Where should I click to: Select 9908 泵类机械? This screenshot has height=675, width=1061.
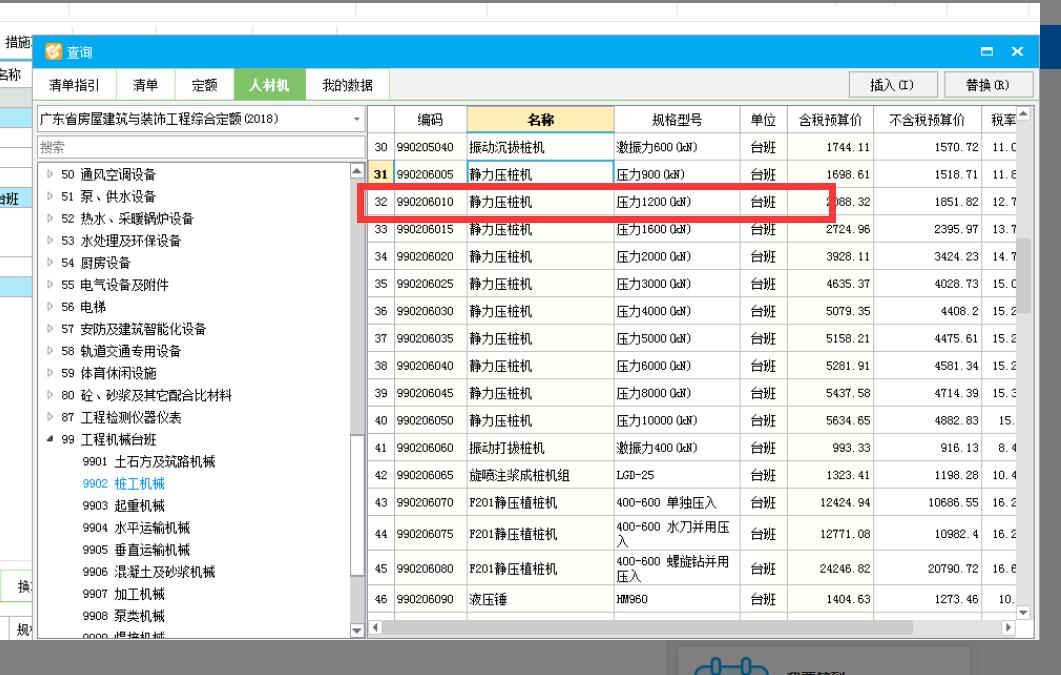(x=124, y=616)
